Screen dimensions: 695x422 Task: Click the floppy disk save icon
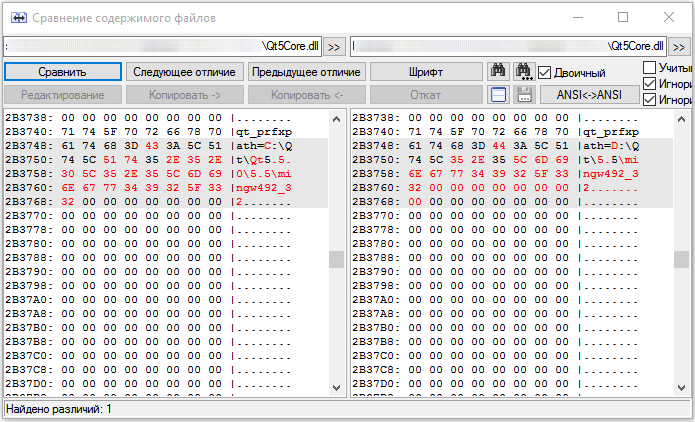(x=524, y=95)
